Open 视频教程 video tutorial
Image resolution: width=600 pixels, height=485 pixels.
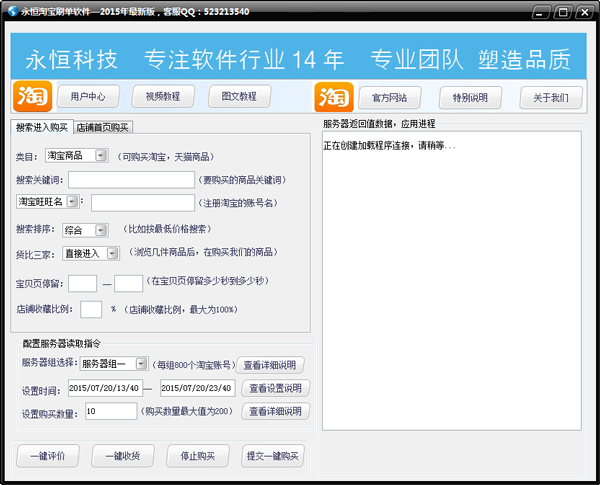pyautogui.click(x=163, y=97)
